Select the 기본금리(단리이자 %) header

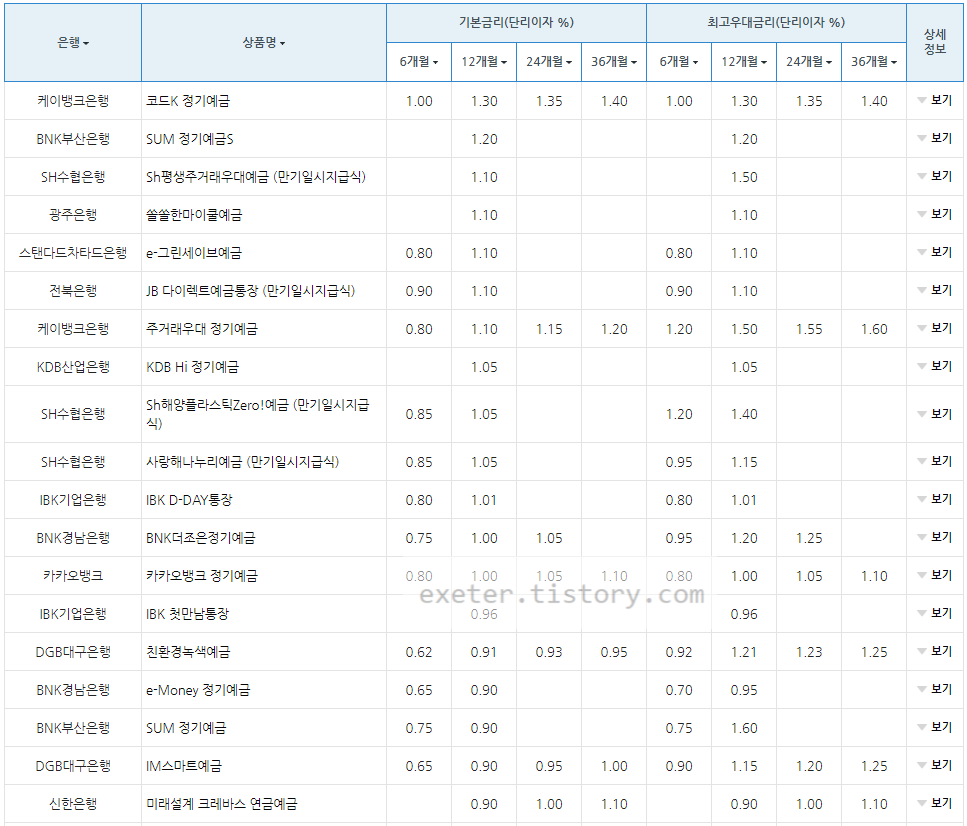[516, 23]
